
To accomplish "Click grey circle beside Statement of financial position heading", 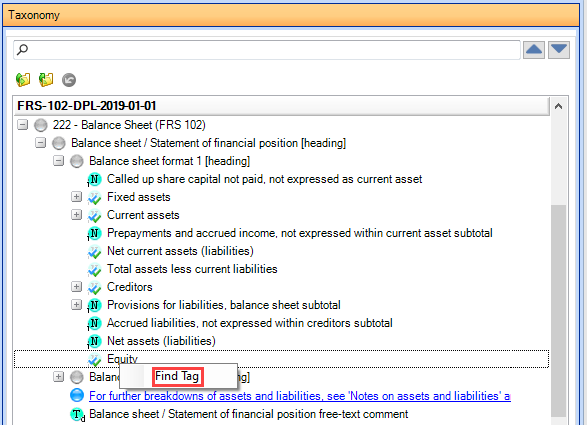I will 59,143.
